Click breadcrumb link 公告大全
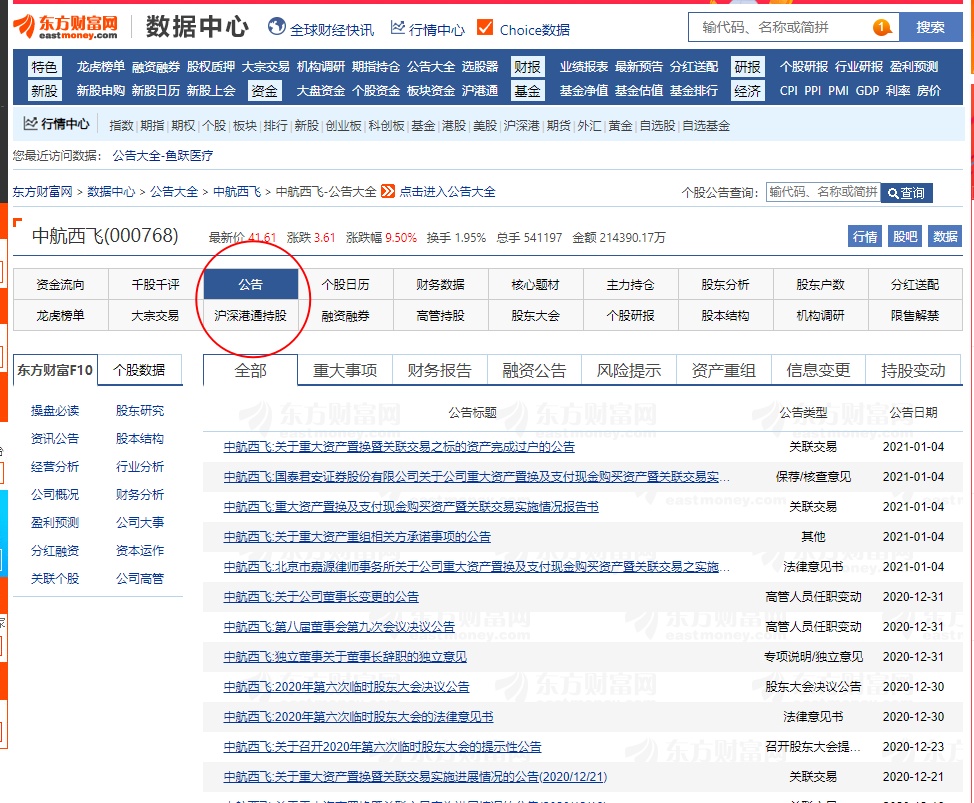Viewport: 974px width, 803px height. coord(174,191)
